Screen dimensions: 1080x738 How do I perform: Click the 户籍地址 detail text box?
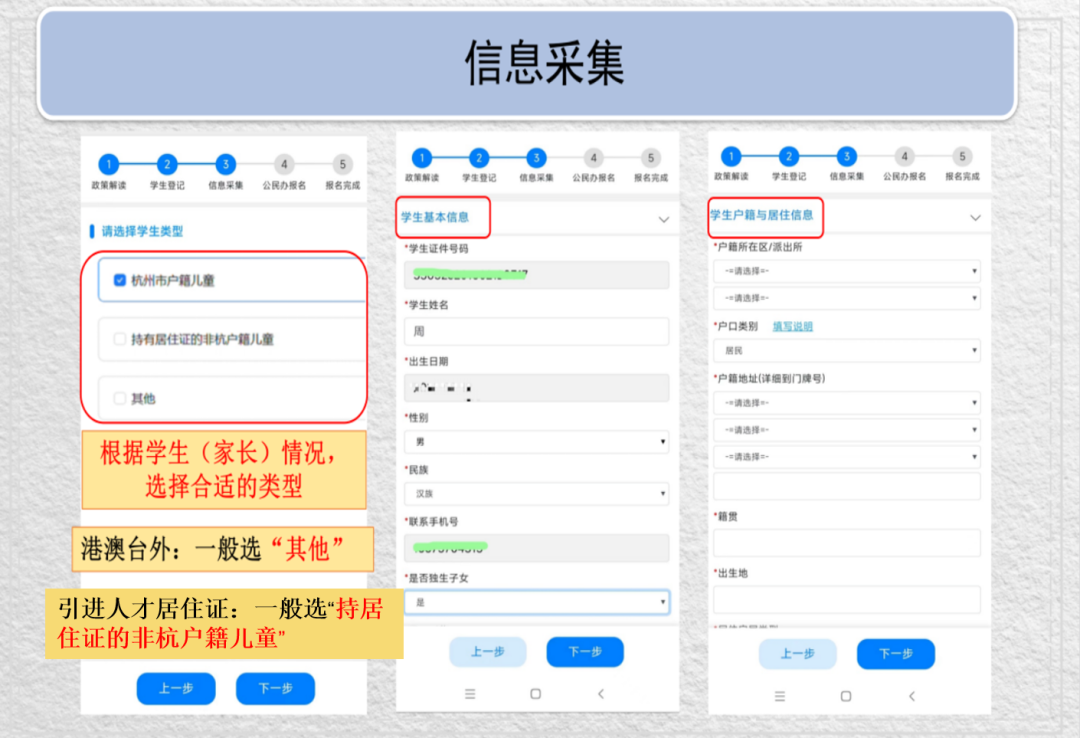point(847,486)
